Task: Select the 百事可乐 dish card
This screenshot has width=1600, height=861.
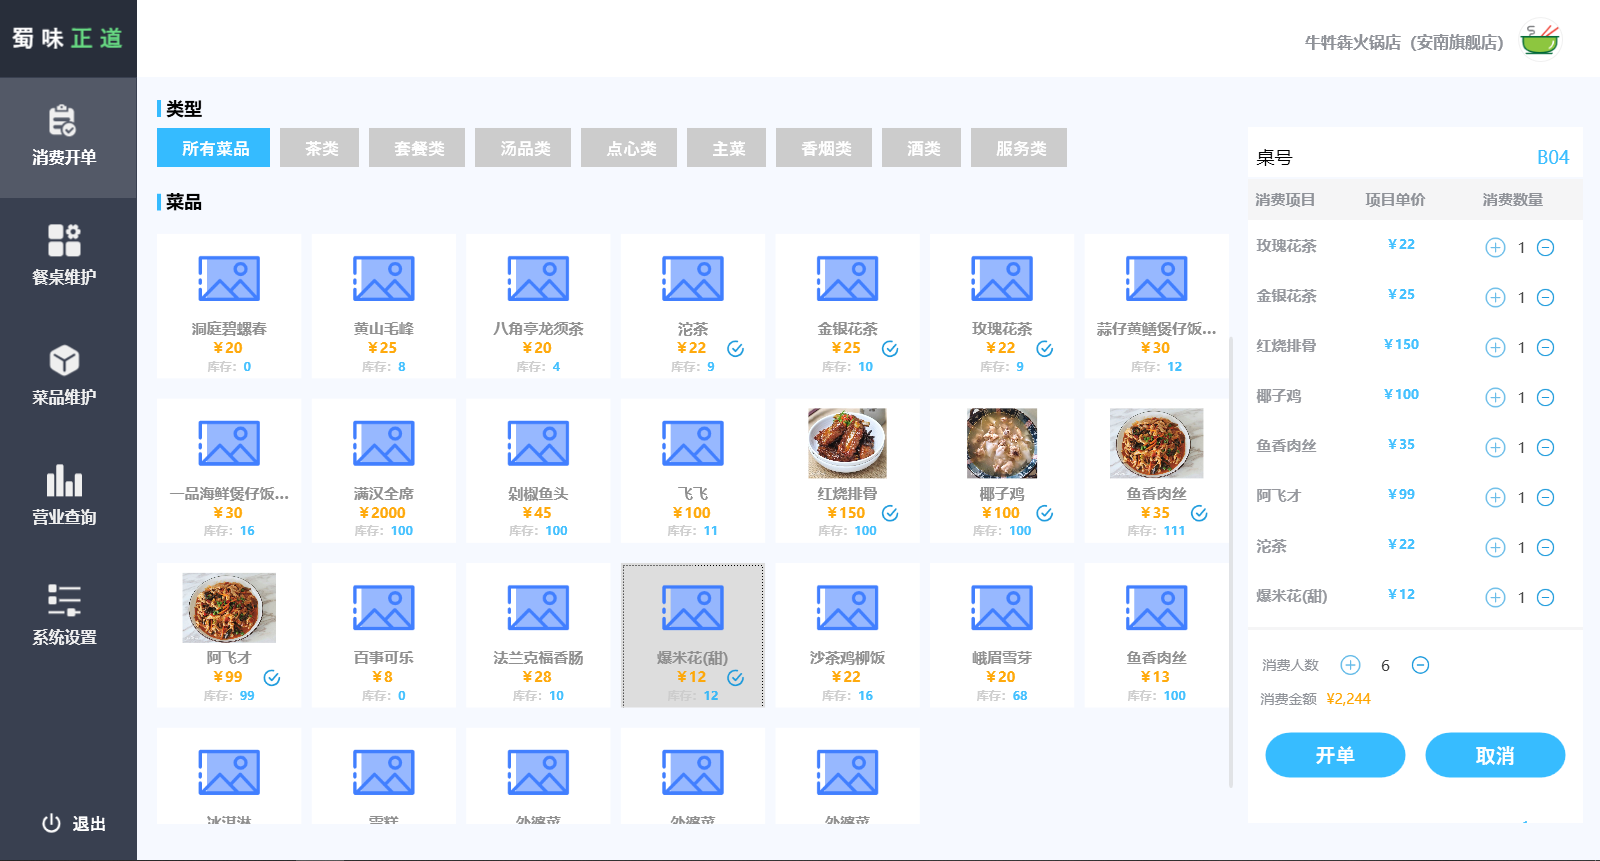Action: pos(384,635)
